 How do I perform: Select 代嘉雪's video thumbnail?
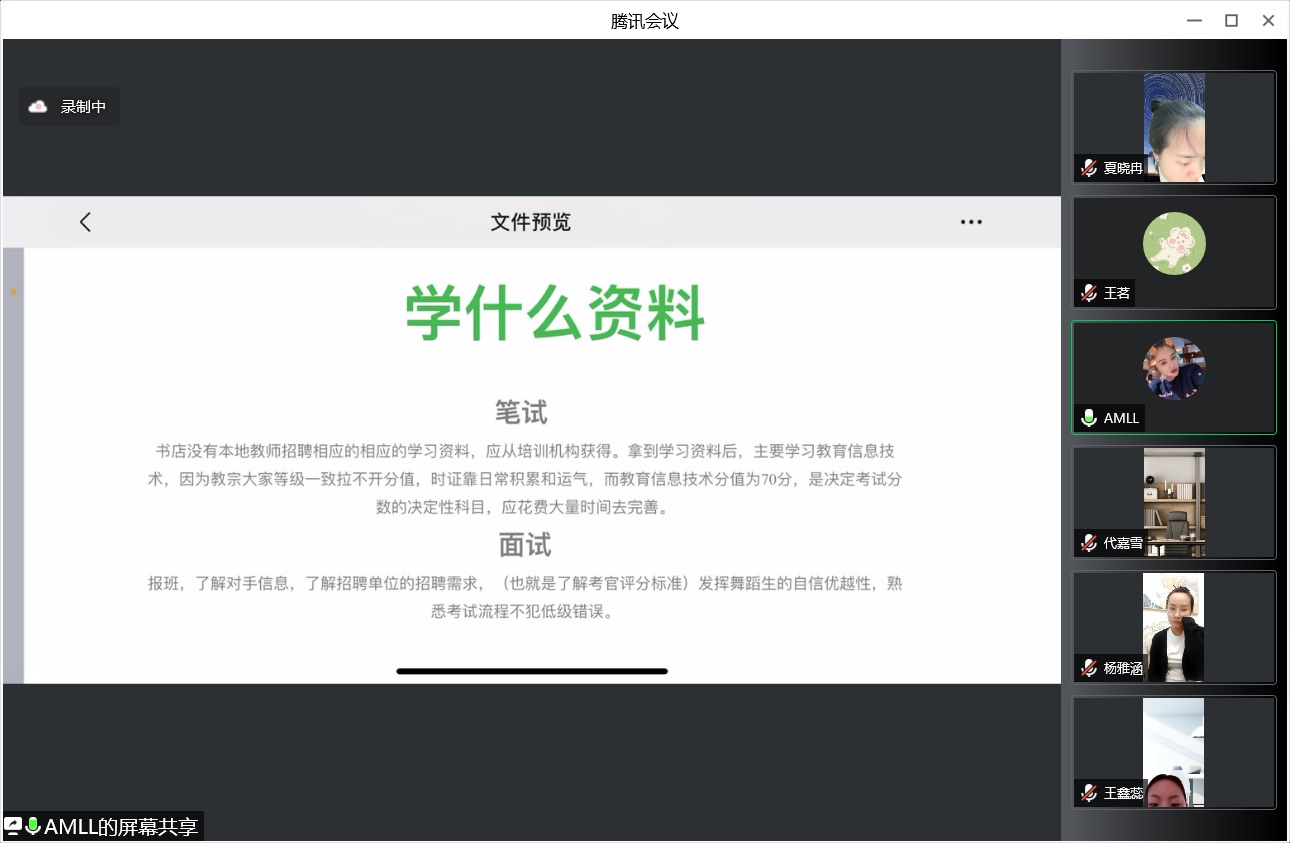click(1174, 500)
